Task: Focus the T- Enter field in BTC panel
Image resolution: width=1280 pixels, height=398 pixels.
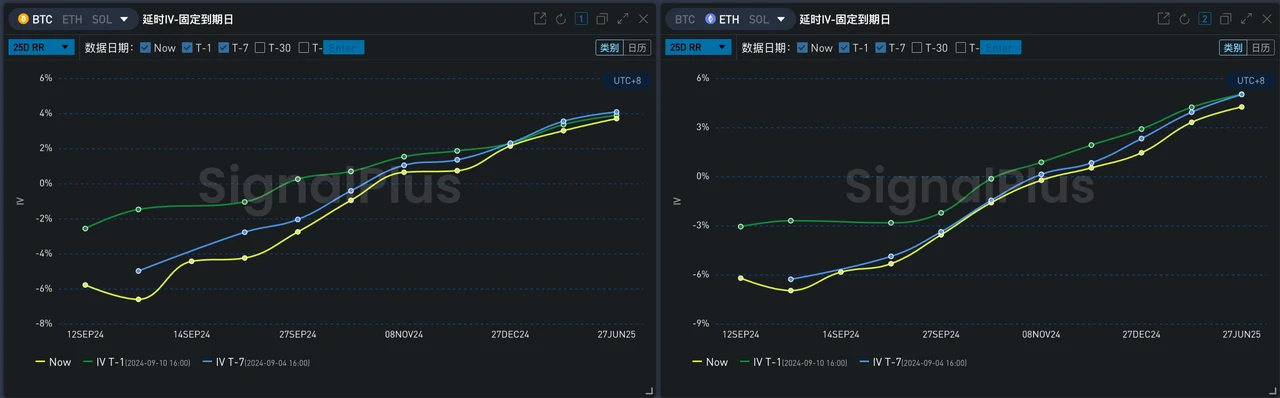Action: [344, 47]
